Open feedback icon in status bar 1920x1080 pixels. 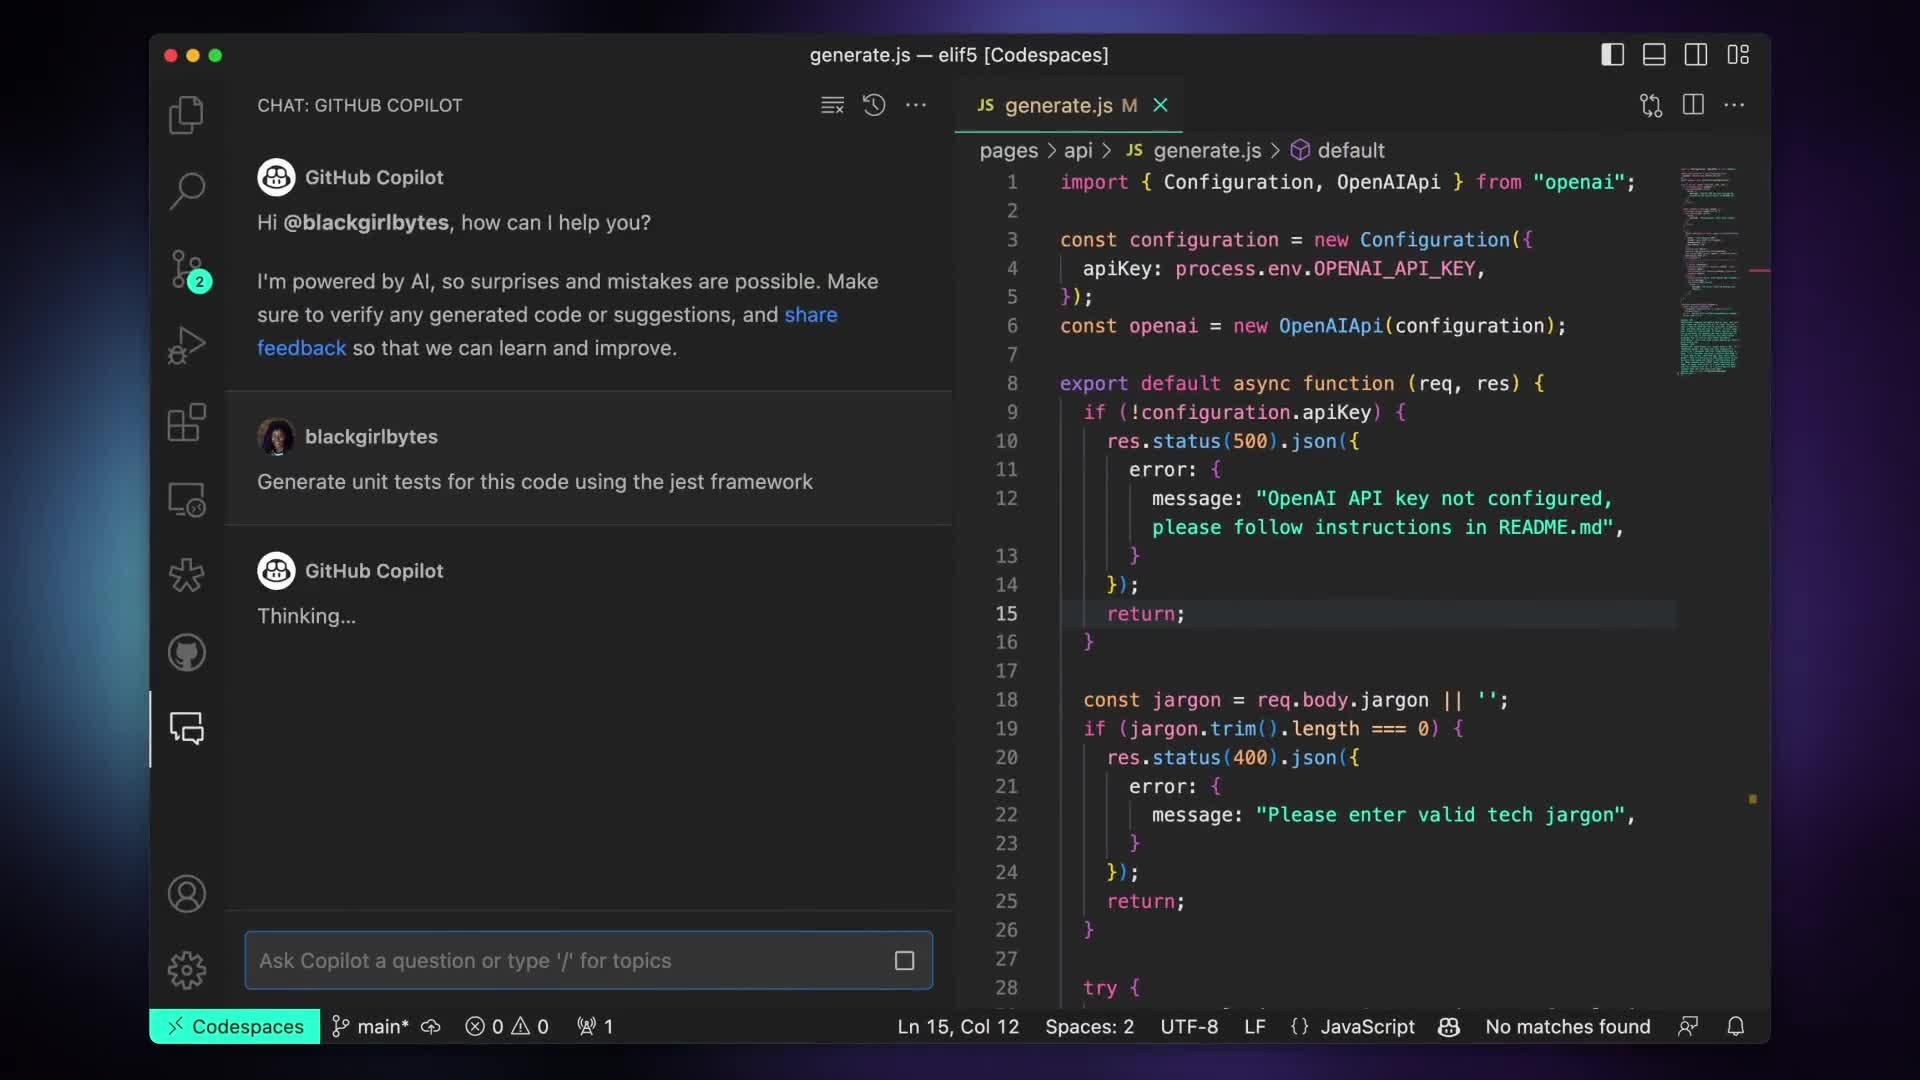click(1688, 1027)
